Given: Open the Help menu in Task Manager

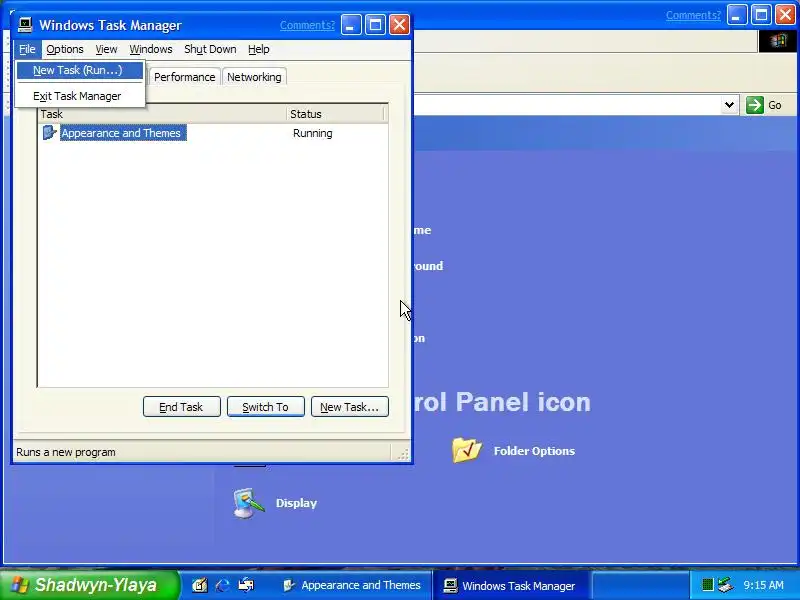Looking at the screenshot, I should click(259, 49).
